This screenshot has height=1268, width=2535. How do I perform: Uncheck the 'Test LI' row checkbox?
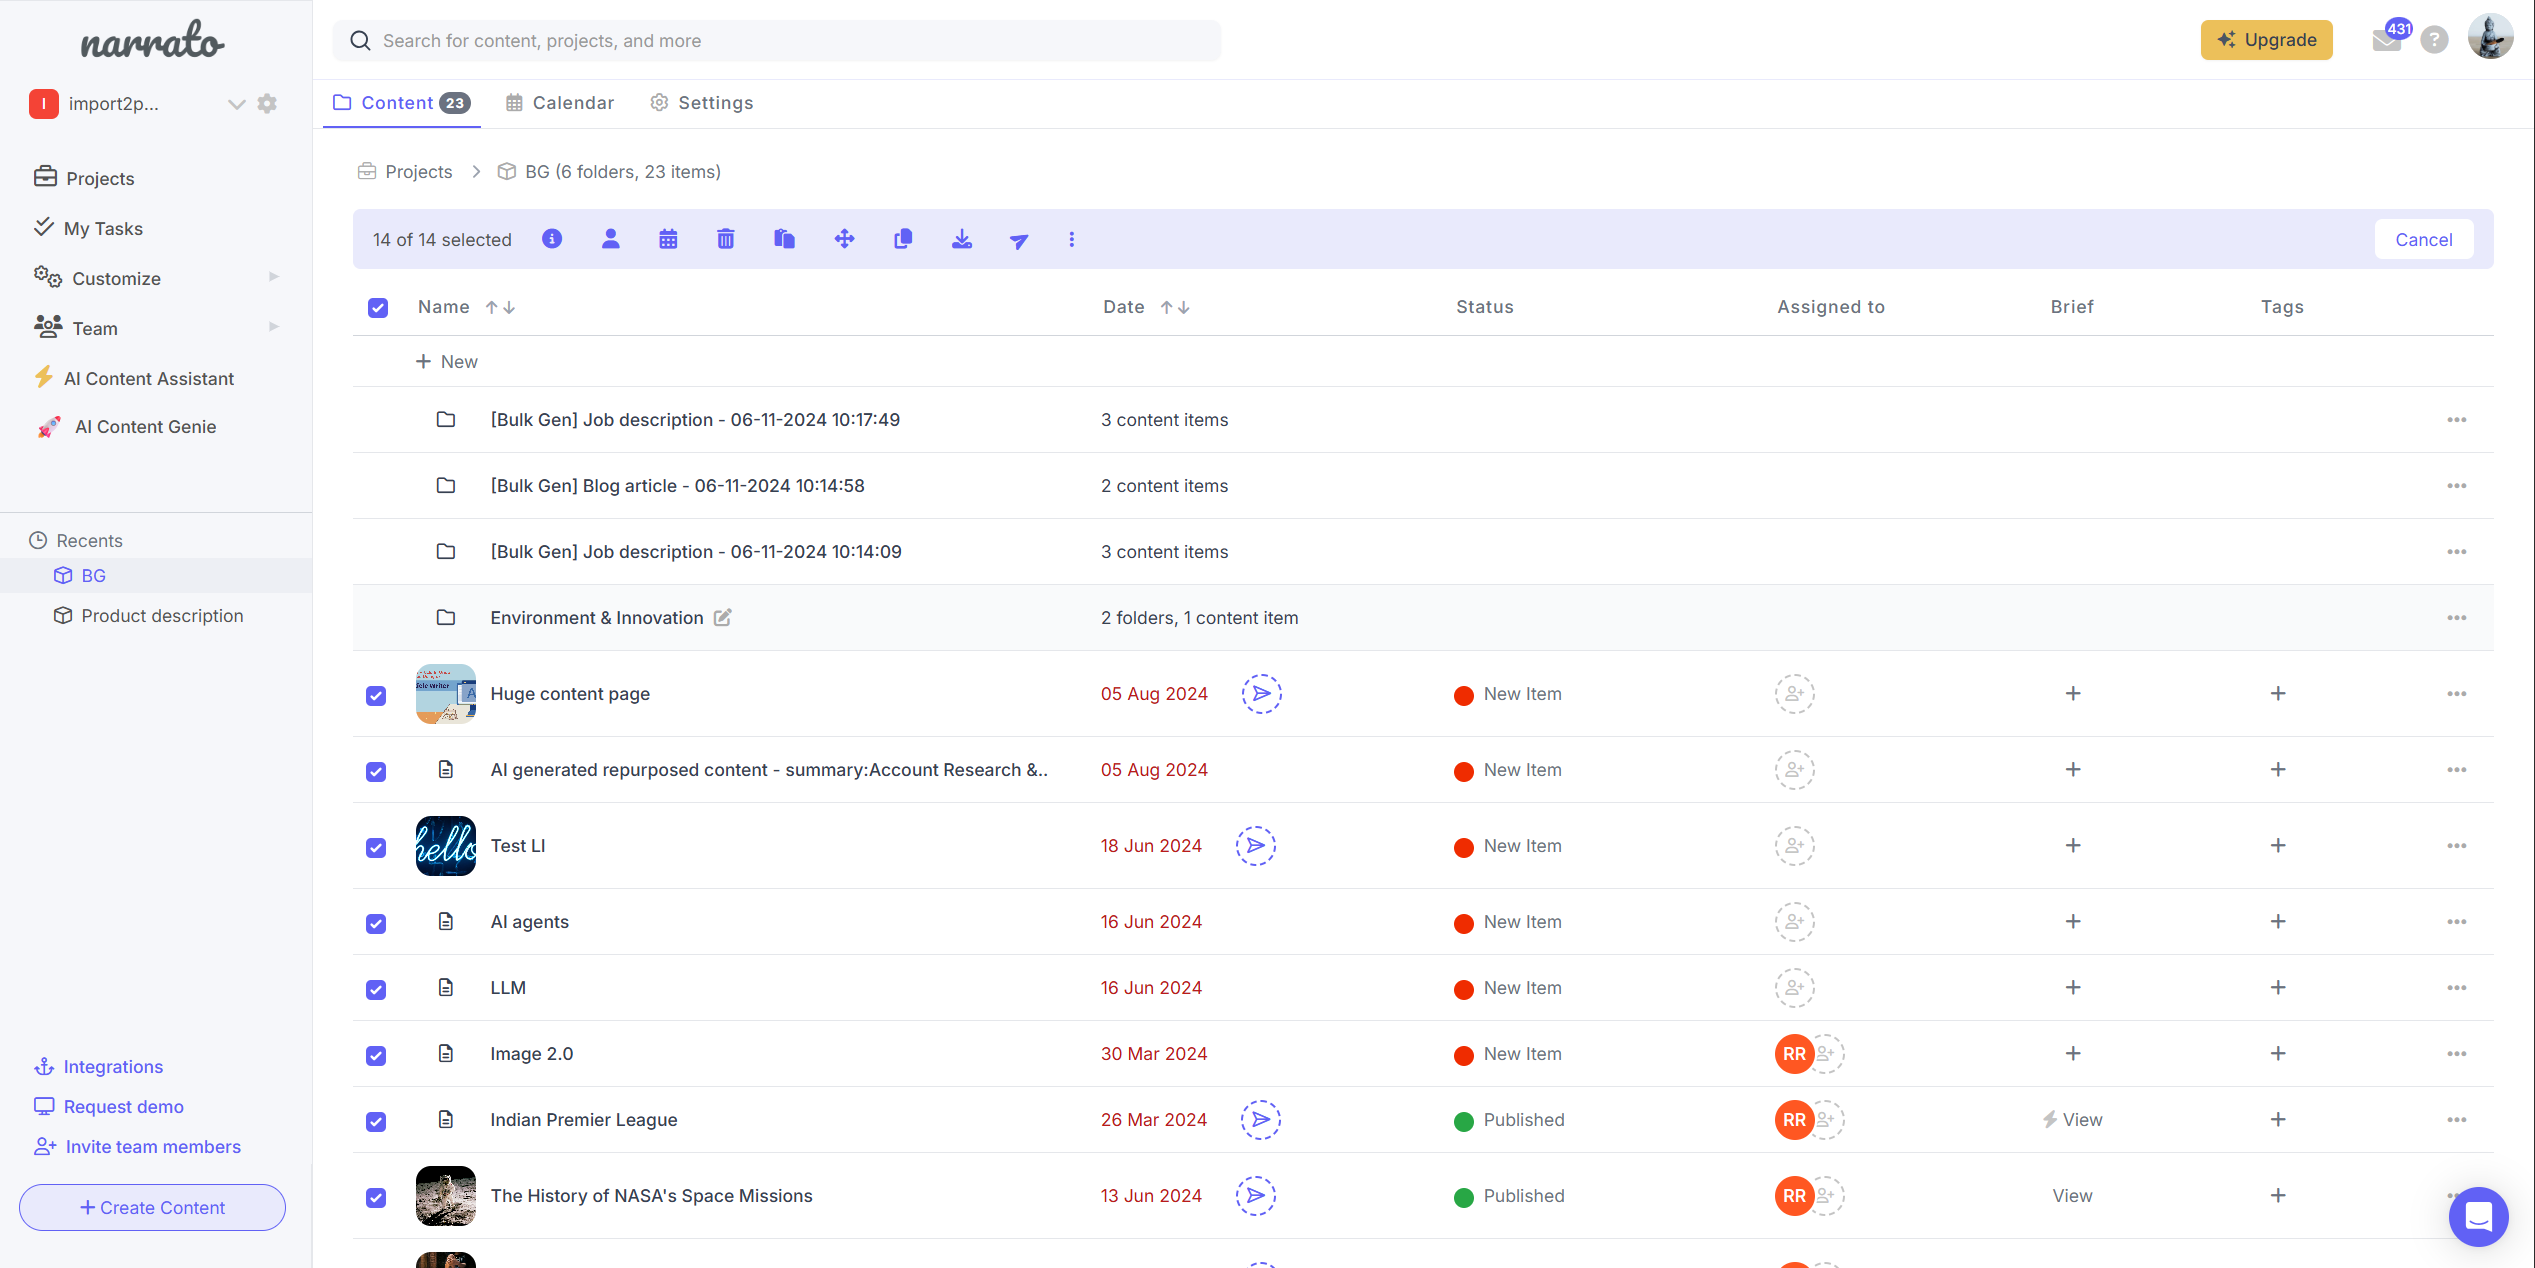point(376,847)
